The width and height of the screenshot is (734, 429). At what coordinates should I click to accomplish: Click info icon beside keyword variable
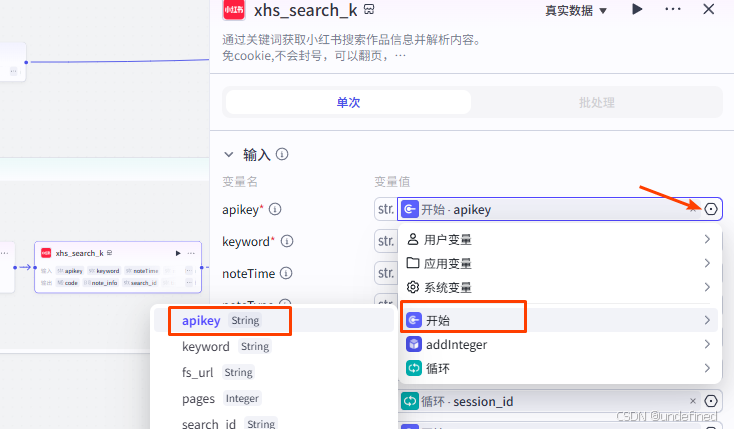[286, 241]
